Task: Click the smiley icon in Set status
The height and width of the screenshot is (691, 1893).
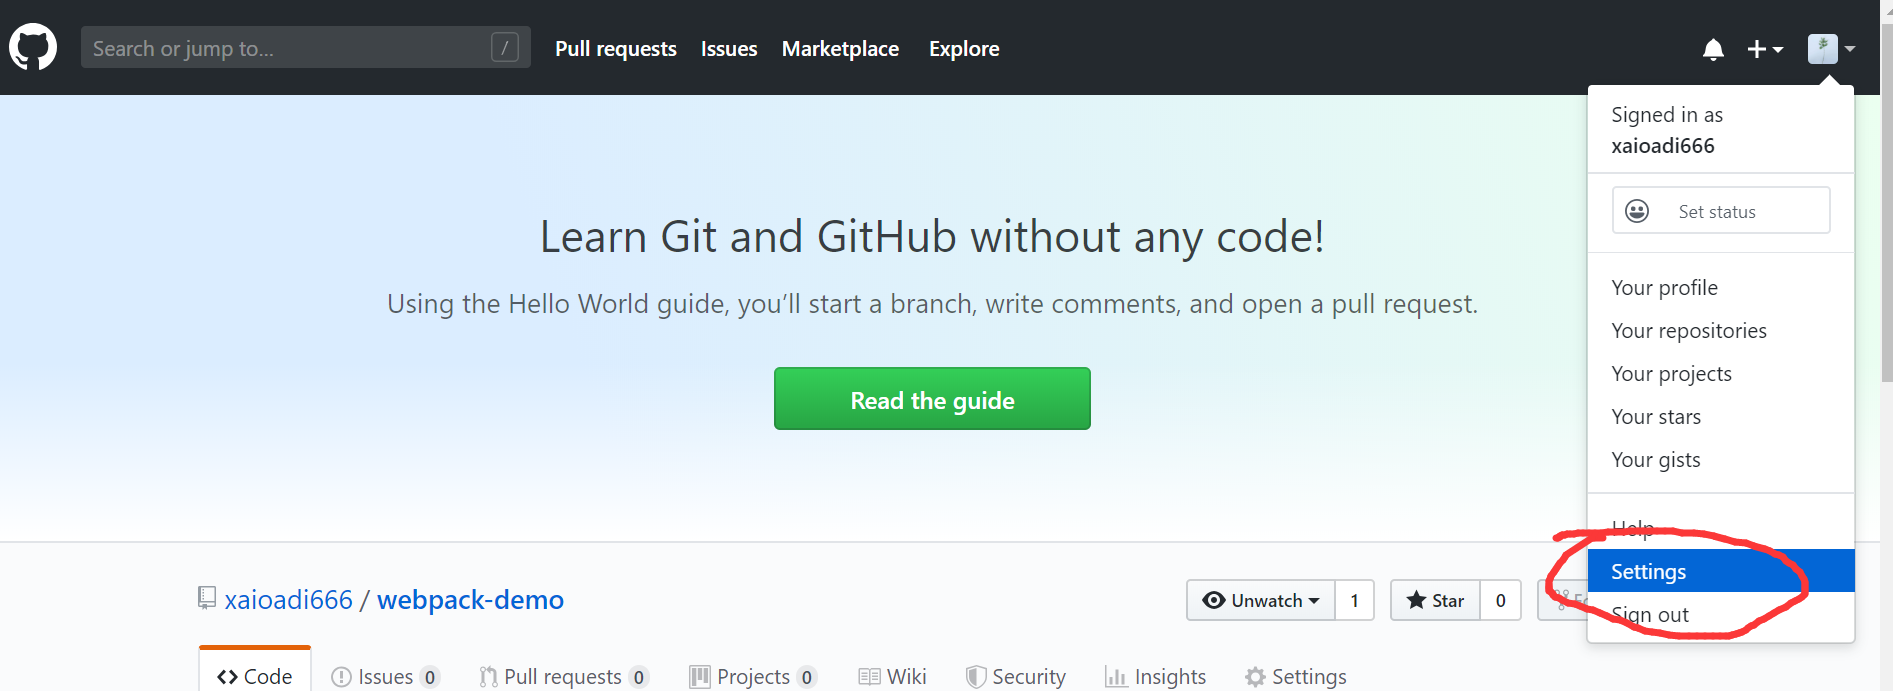Action: tap(1637, 211)
